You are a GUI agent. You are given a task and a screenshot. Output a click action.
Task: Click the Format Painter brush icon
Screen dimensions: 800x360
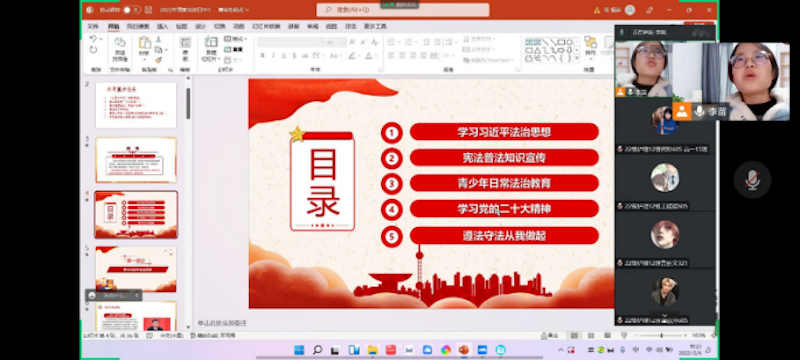click(x=159, y=60)
